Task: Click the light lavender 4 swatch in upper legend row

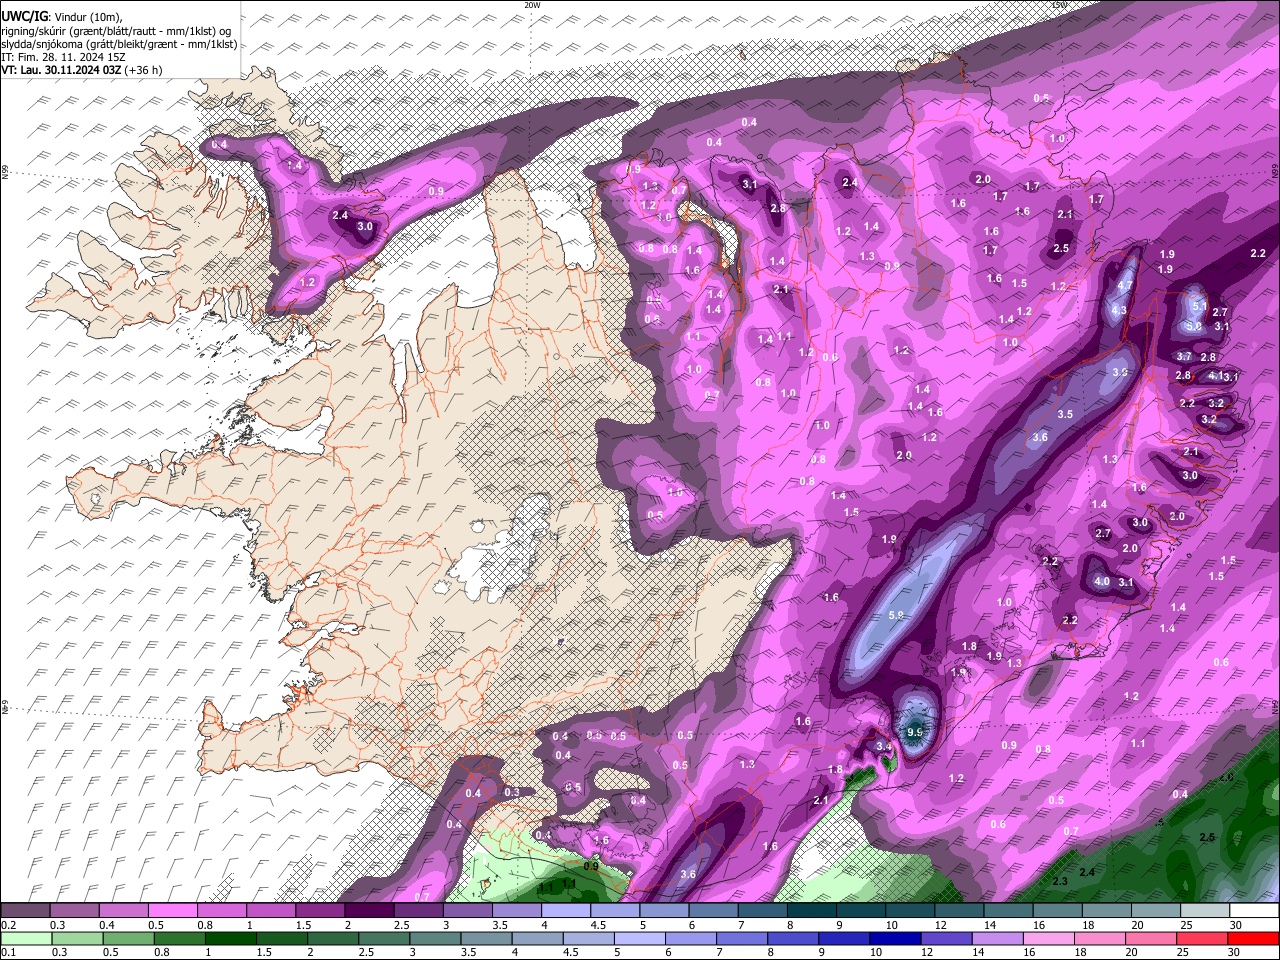Action: [x=566, y=911]
